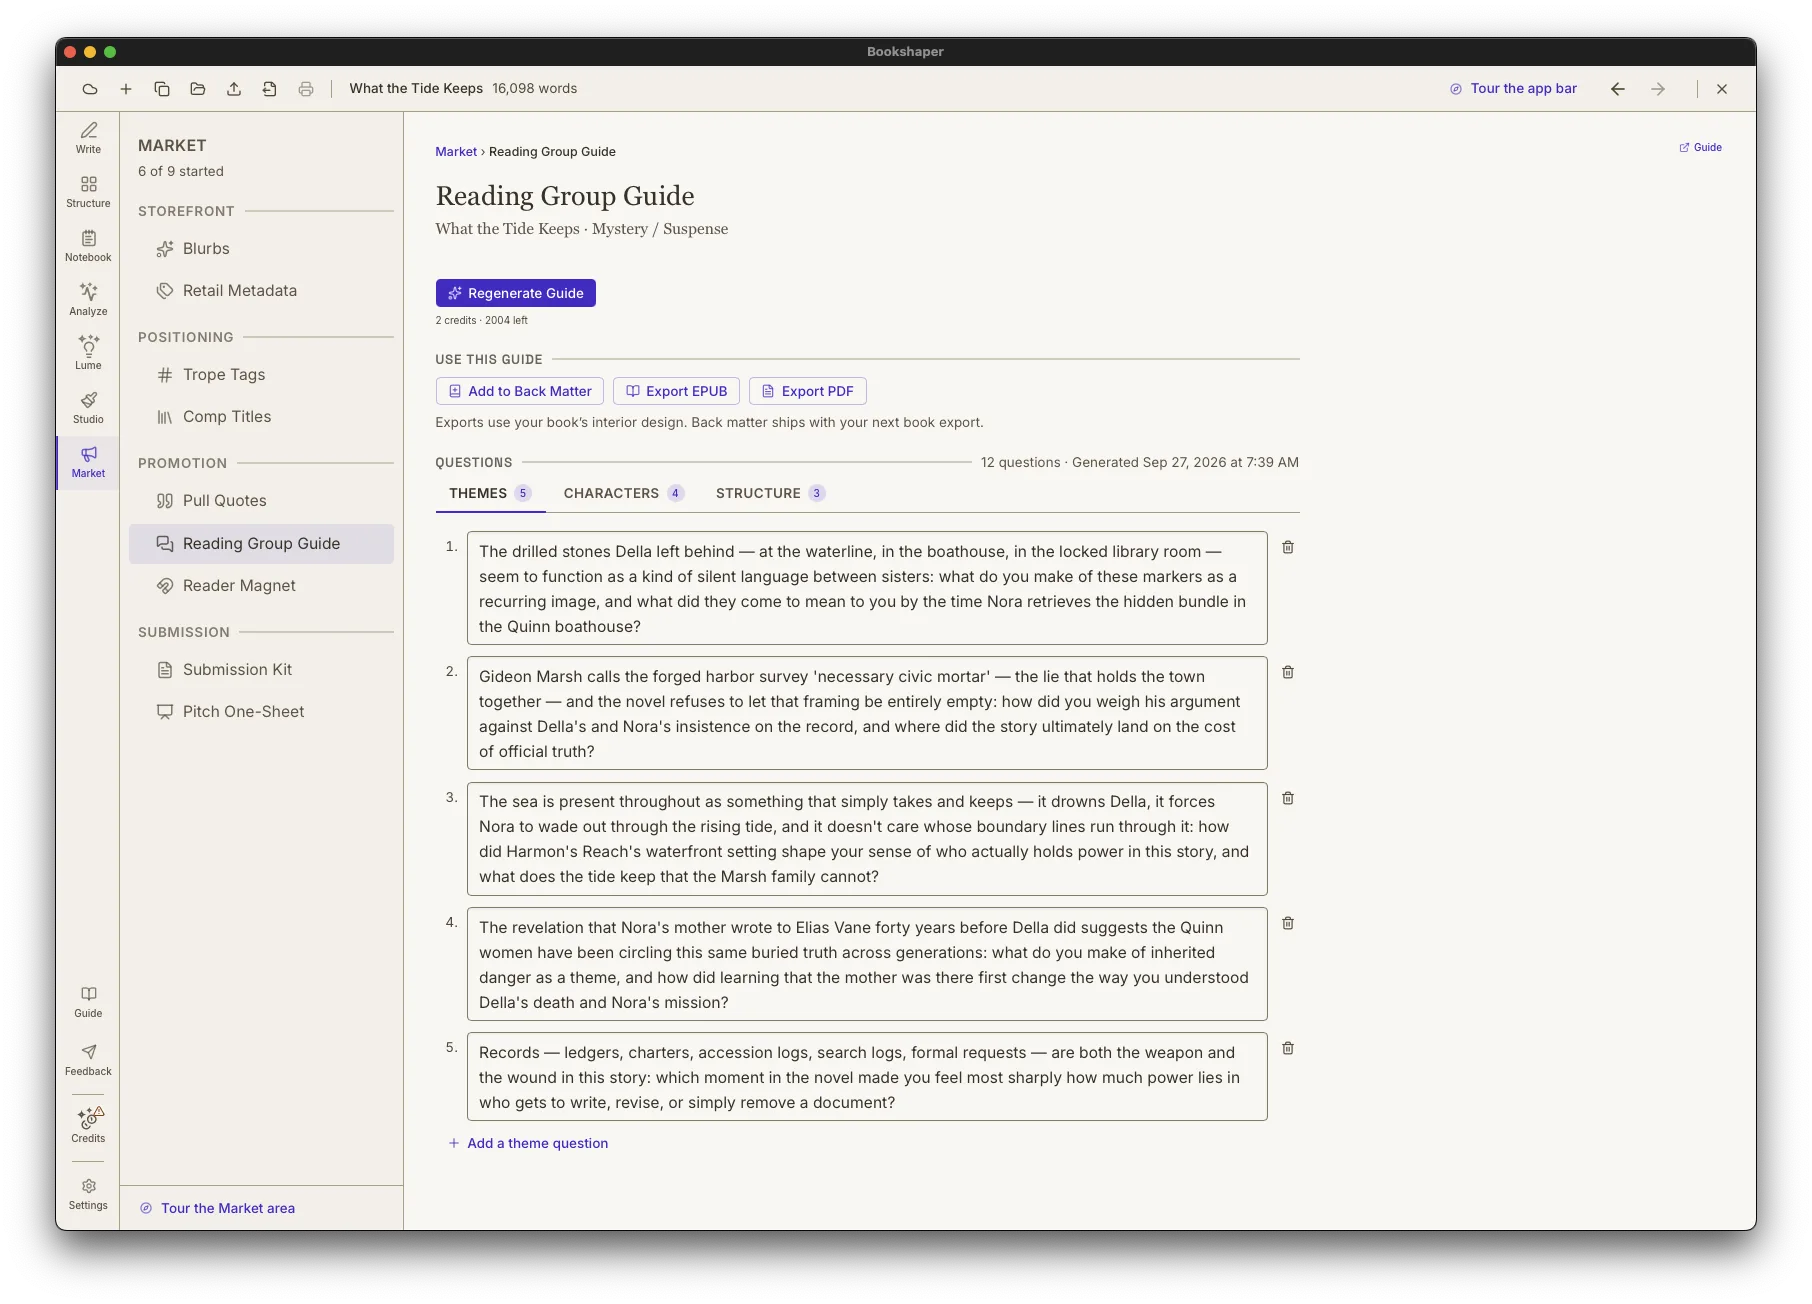Click the Export EPUB button
Screen dimensions: 1812x1304
click(677, 391)
